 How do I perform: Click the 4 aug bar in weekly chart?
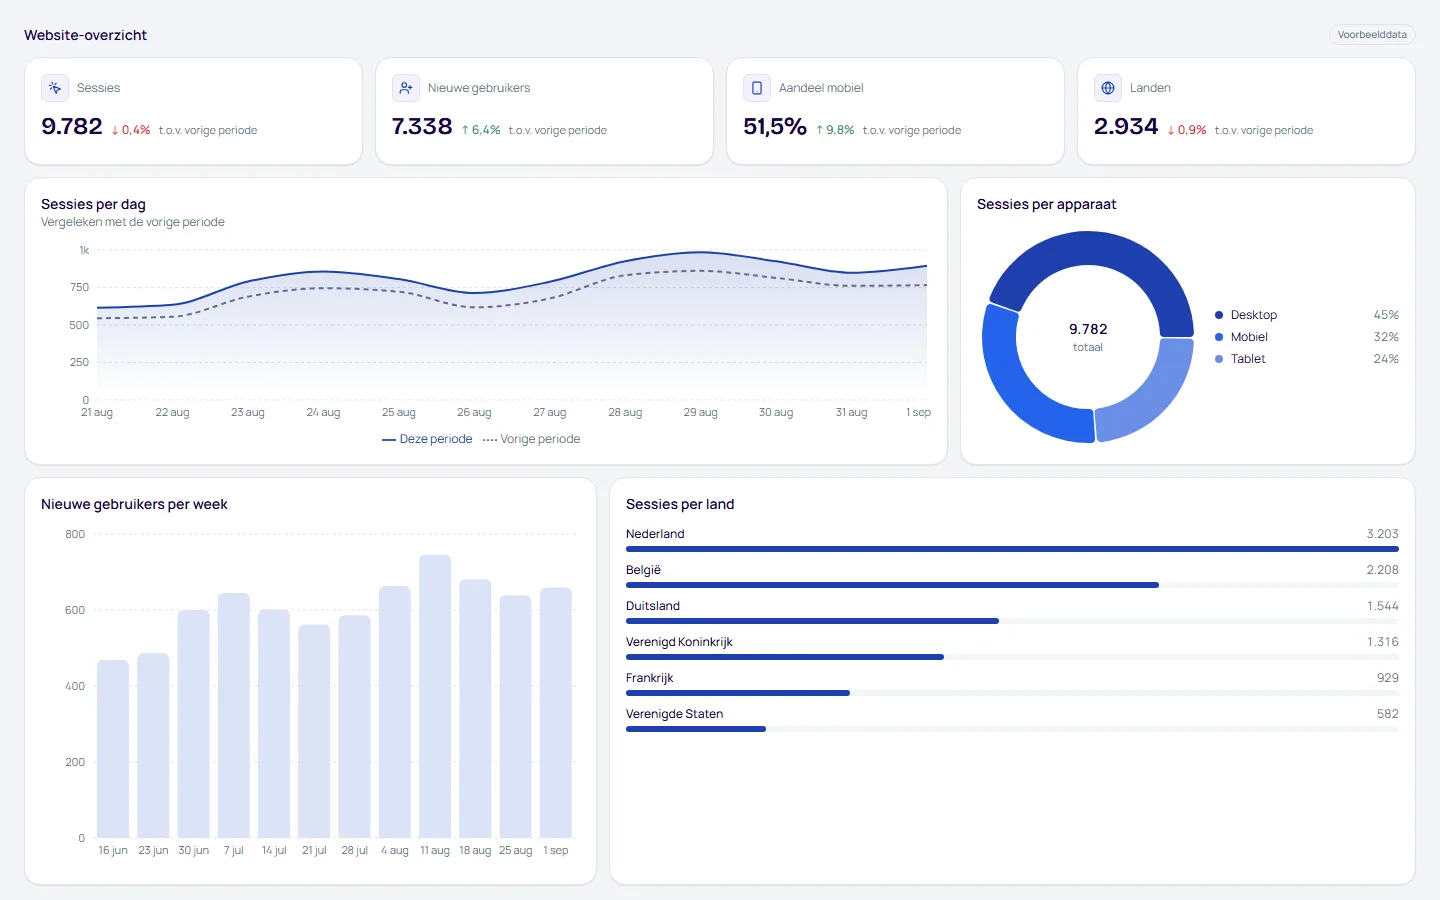[395, 712]
